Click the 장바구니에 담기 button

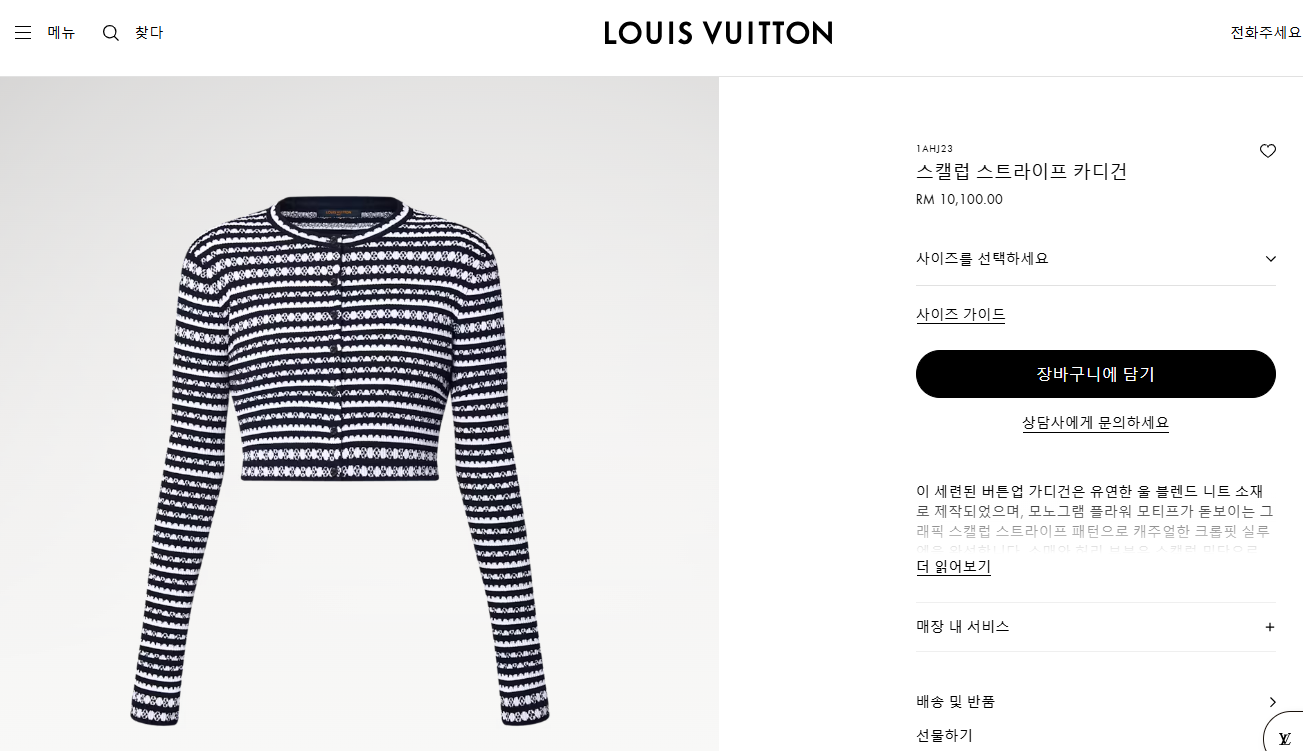[1096, 374]
